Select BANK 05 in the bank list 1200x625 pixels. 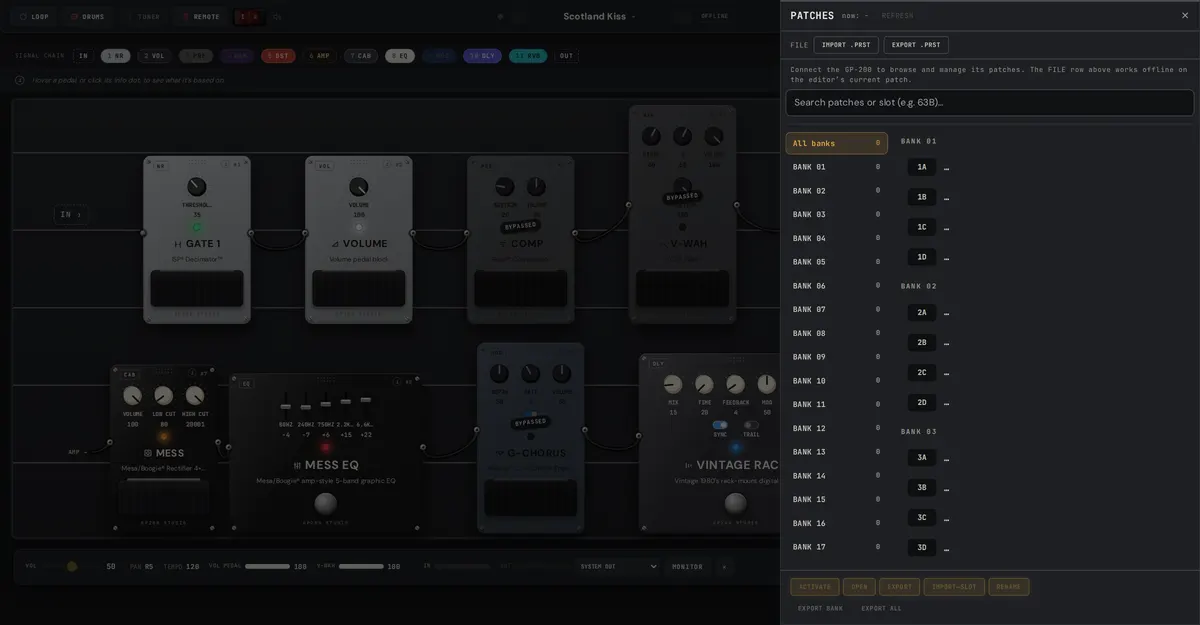coord(837,262)
